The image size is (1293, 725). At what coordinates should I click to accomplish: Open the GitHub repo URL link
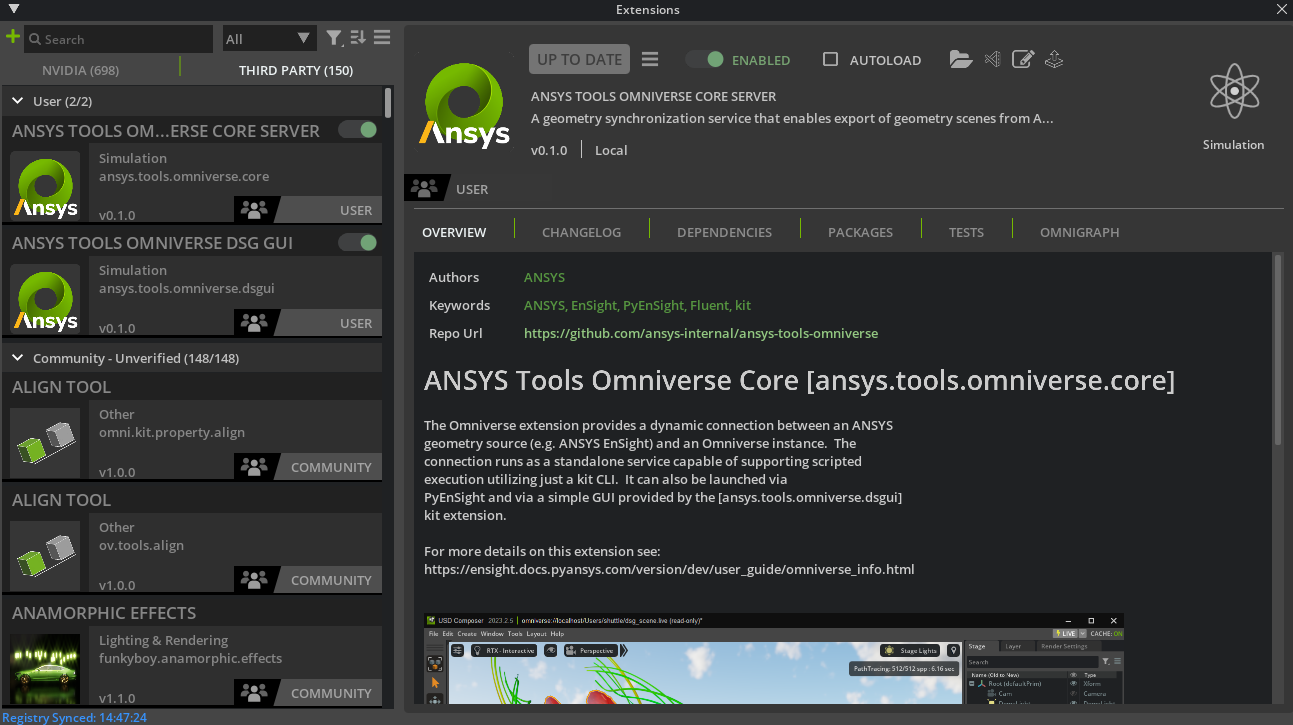pyautogui.click(x=701, y=333)
